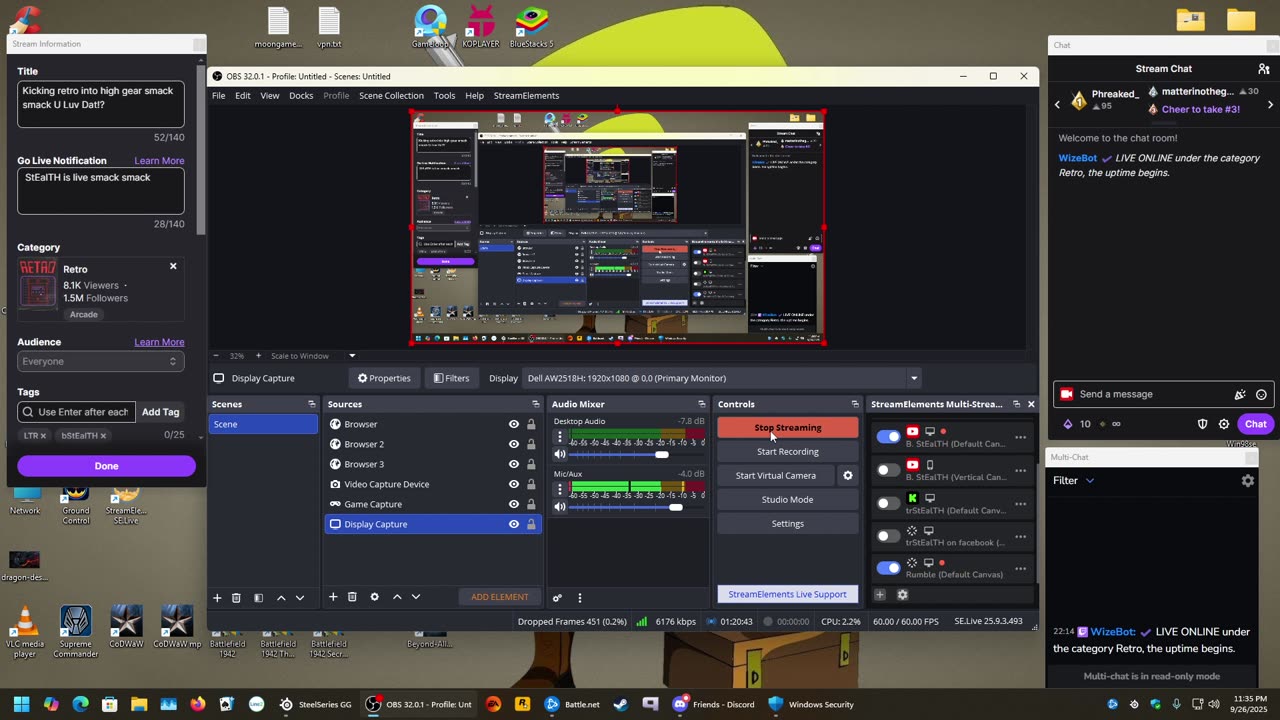
Task: Open the emote picker in Stream Chat
Action: tap(1261, 394)
